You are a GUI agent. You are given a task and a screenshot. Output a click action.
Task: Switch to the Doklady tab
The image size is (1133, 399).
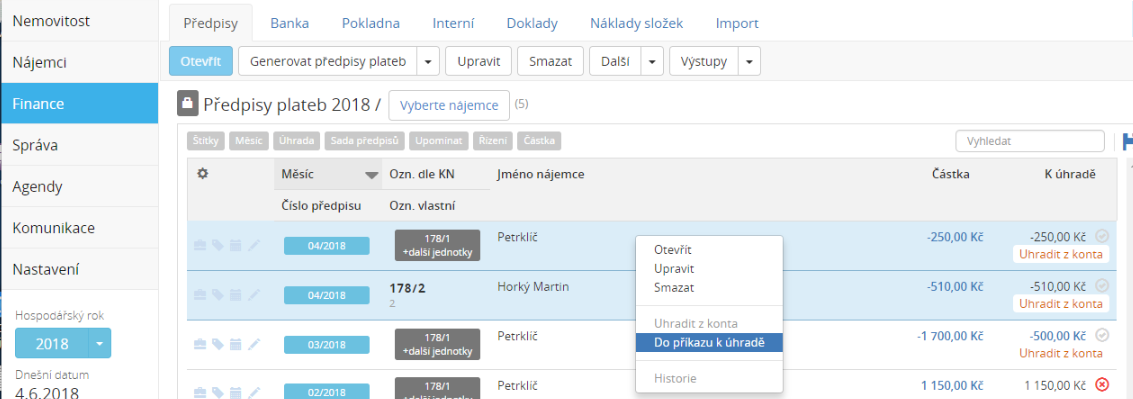(x=532, y=23)
